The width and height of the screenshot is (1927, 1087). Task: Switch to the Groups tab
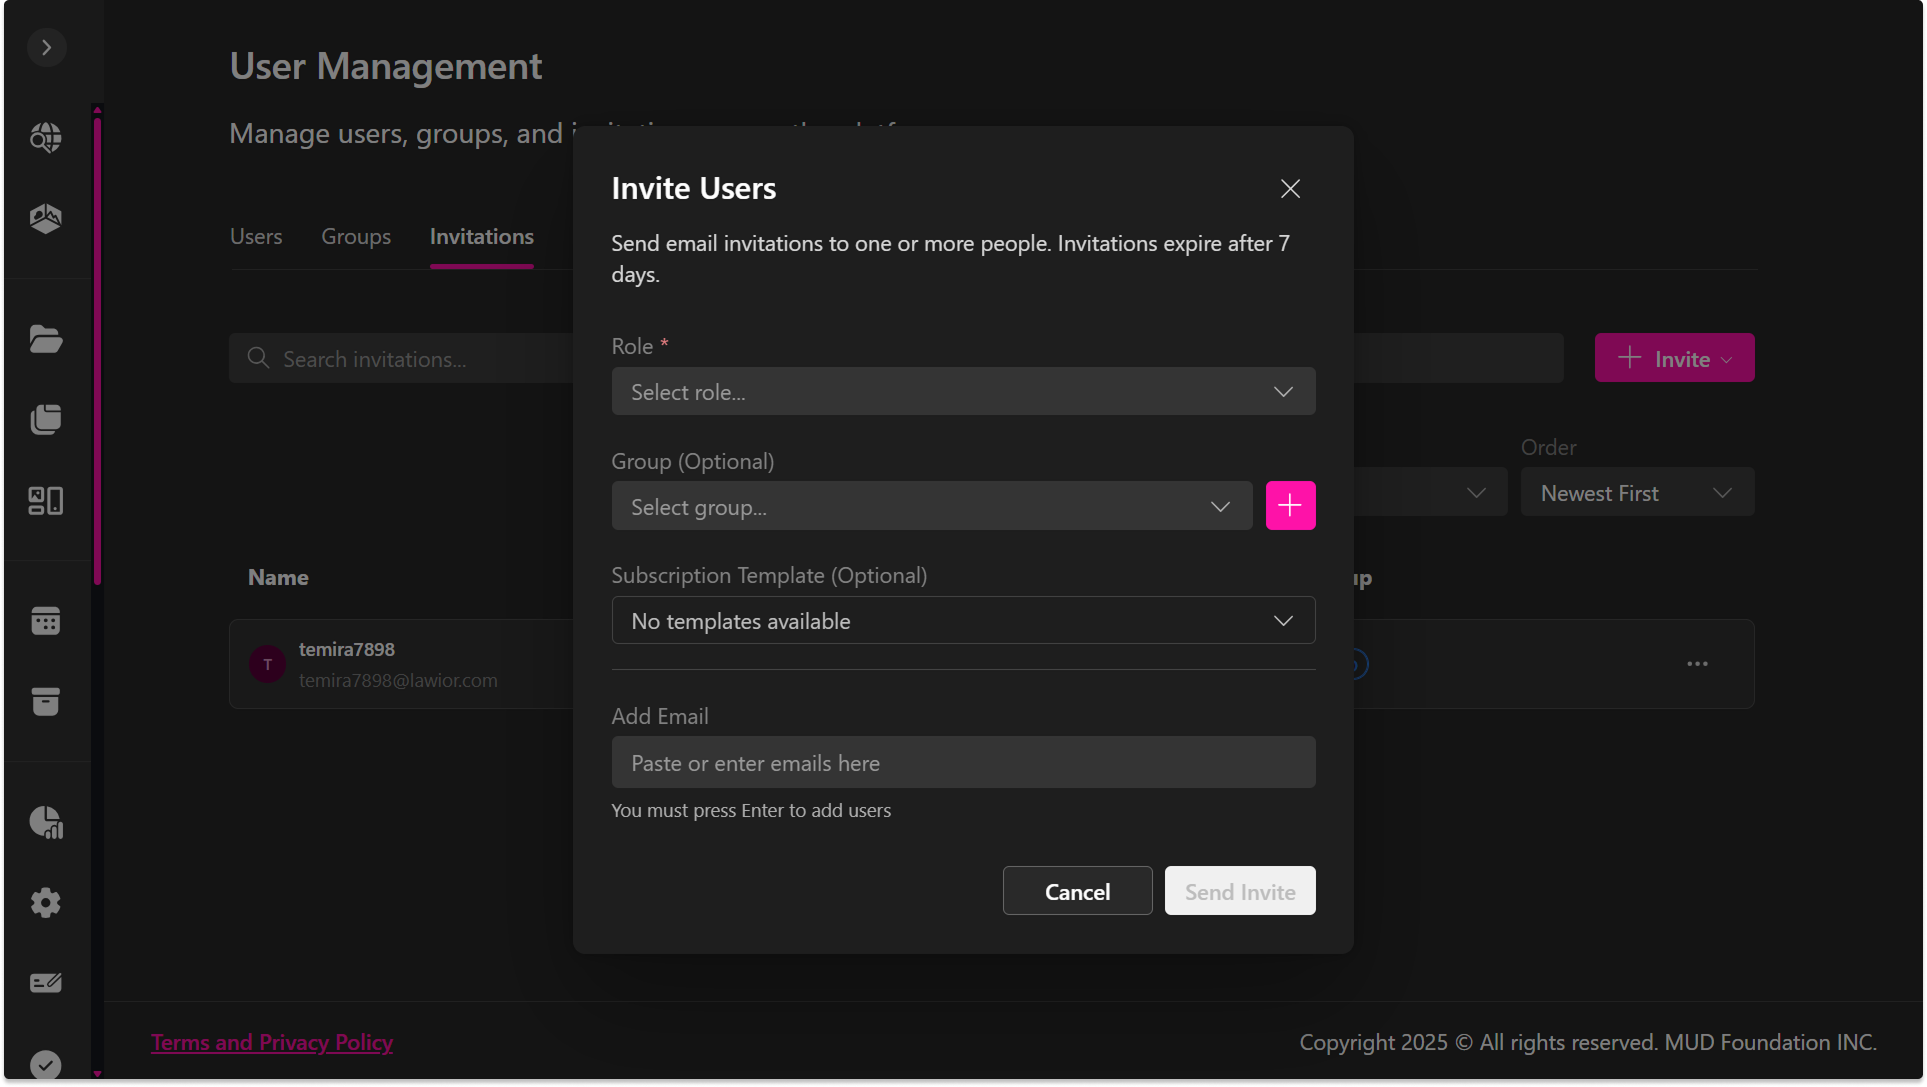pyautogui.click(x=355, y=237)
